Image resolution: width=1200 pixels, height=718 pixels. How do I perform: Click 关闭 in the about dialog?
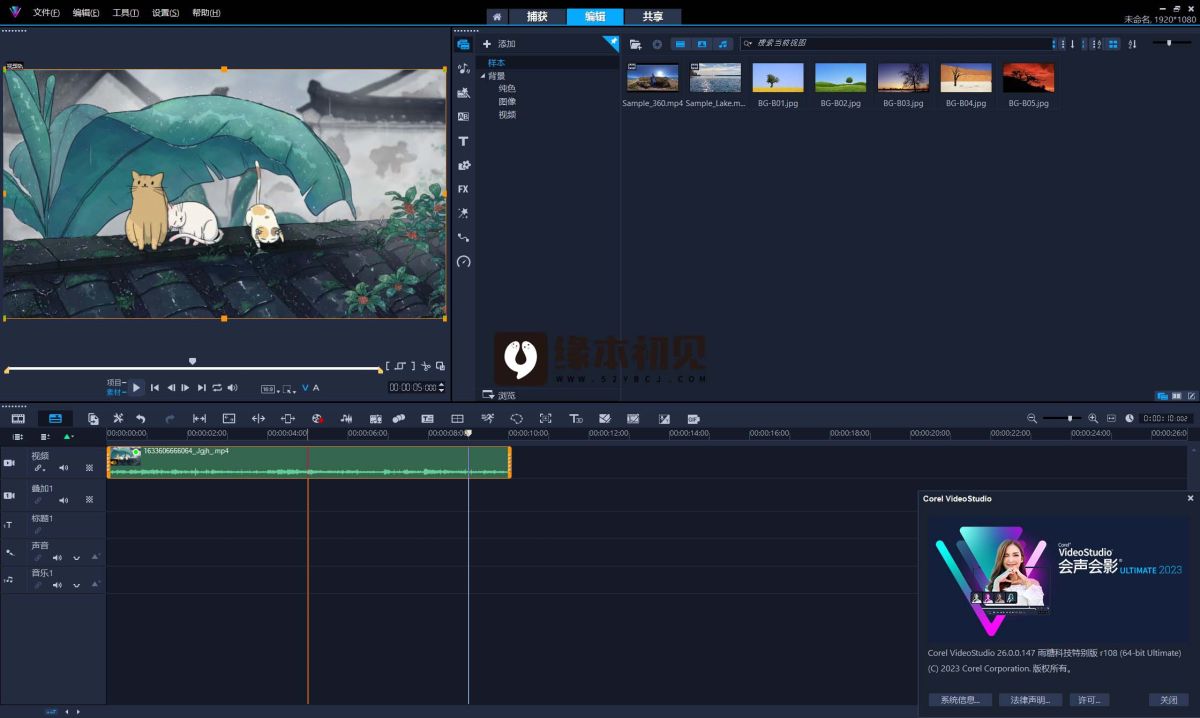coord(1169,700)
